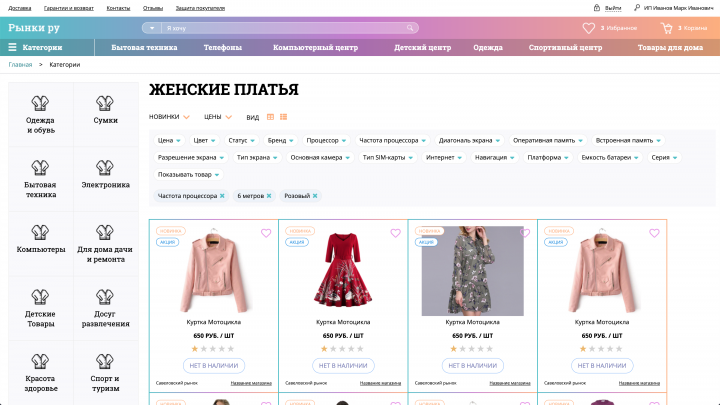
Task: Open Для дома дачи и ремонта icon
Action: tap(105, 232)
